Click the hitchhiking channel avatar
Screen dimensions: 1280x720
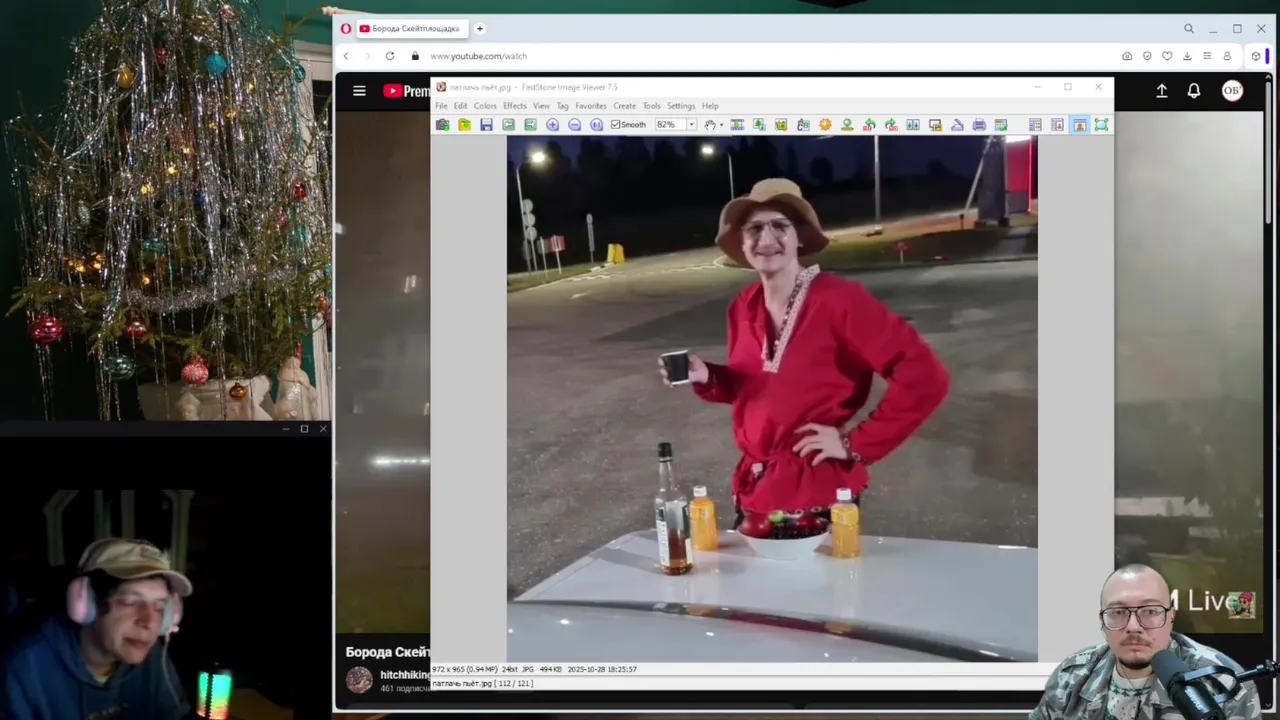click(359, 680)
